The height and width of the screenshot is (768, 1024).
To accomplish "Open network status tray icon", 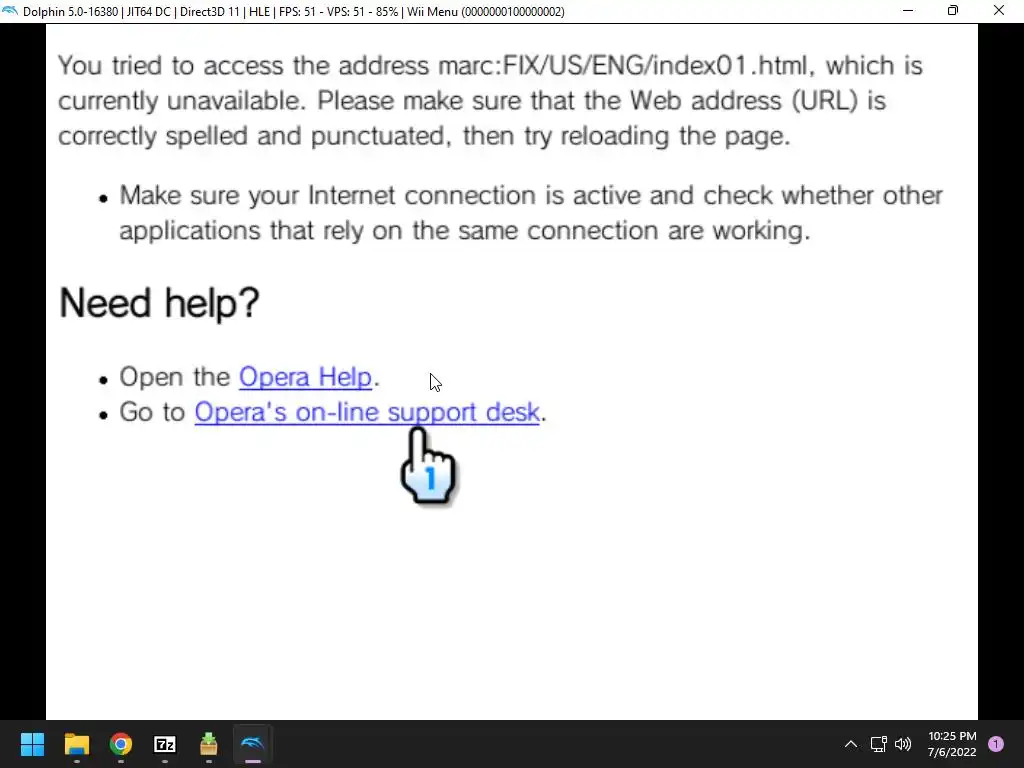I will pyautogui.click(x=878, y=744).
